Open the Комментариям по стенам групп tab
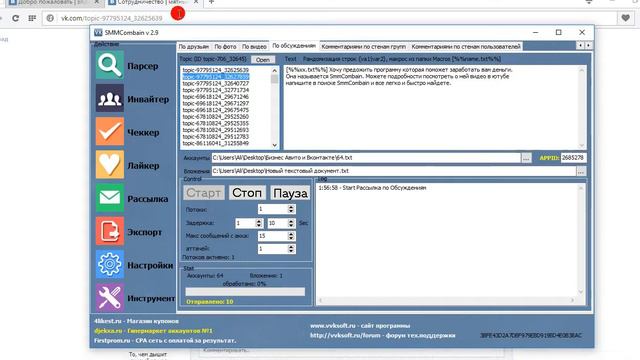This screenshot has width=640, height=360. [x=364, y=47]
